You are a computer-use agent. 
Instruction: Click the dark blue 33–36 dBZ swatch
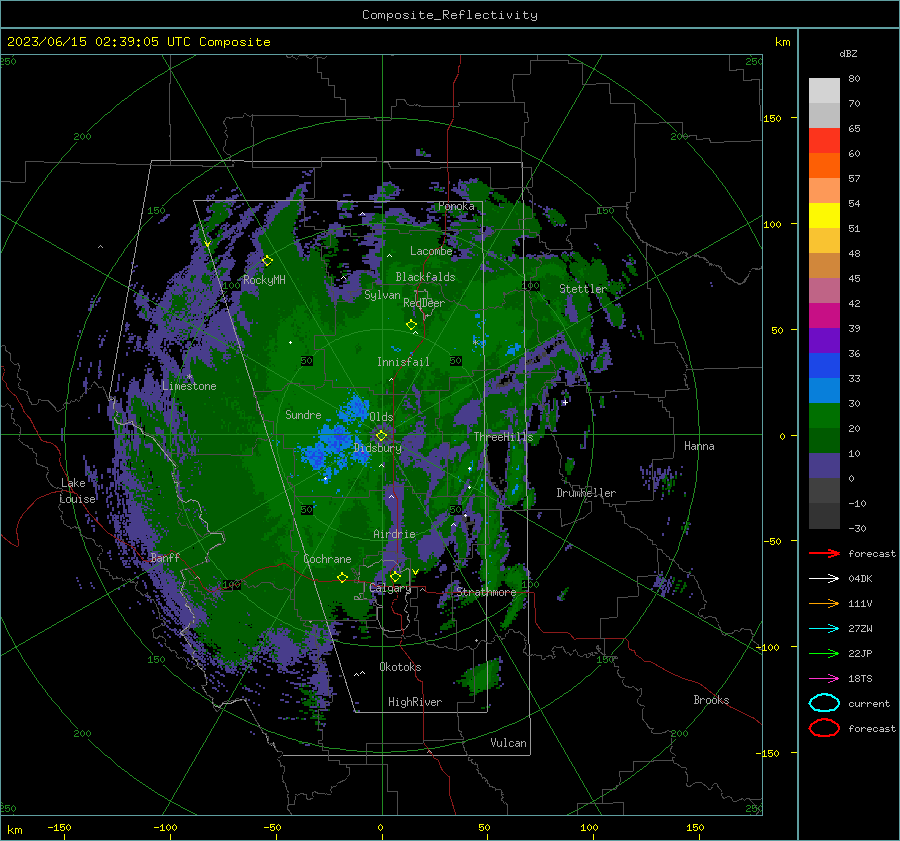824,366
